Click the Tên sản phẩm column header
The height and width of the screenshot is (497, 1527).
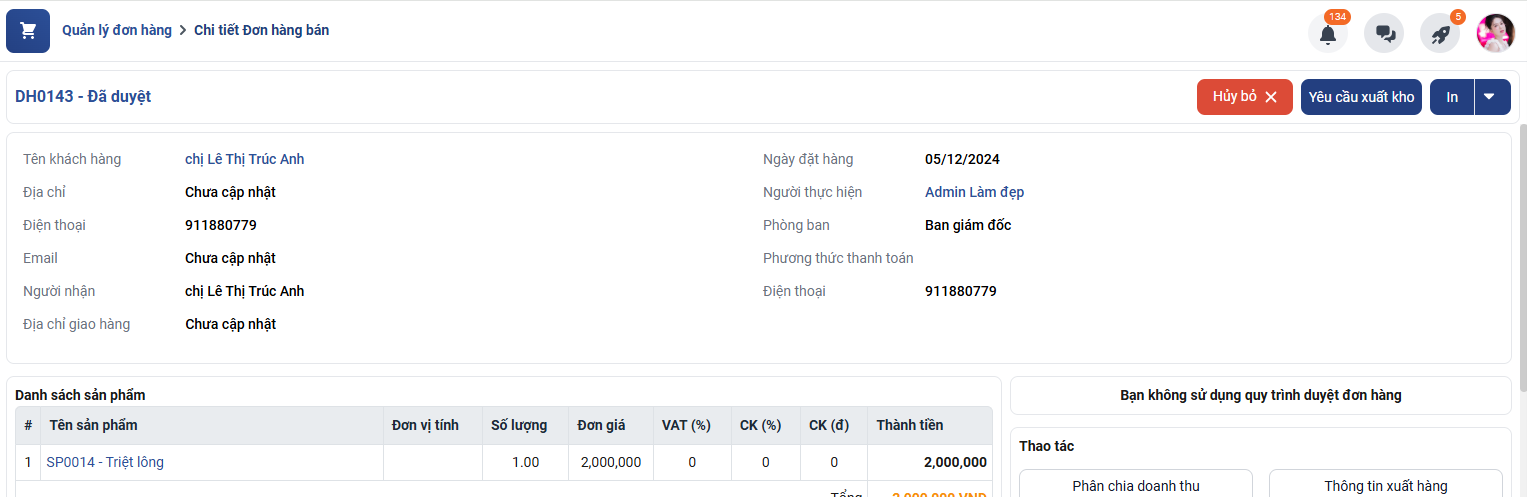tap(94, 425)
